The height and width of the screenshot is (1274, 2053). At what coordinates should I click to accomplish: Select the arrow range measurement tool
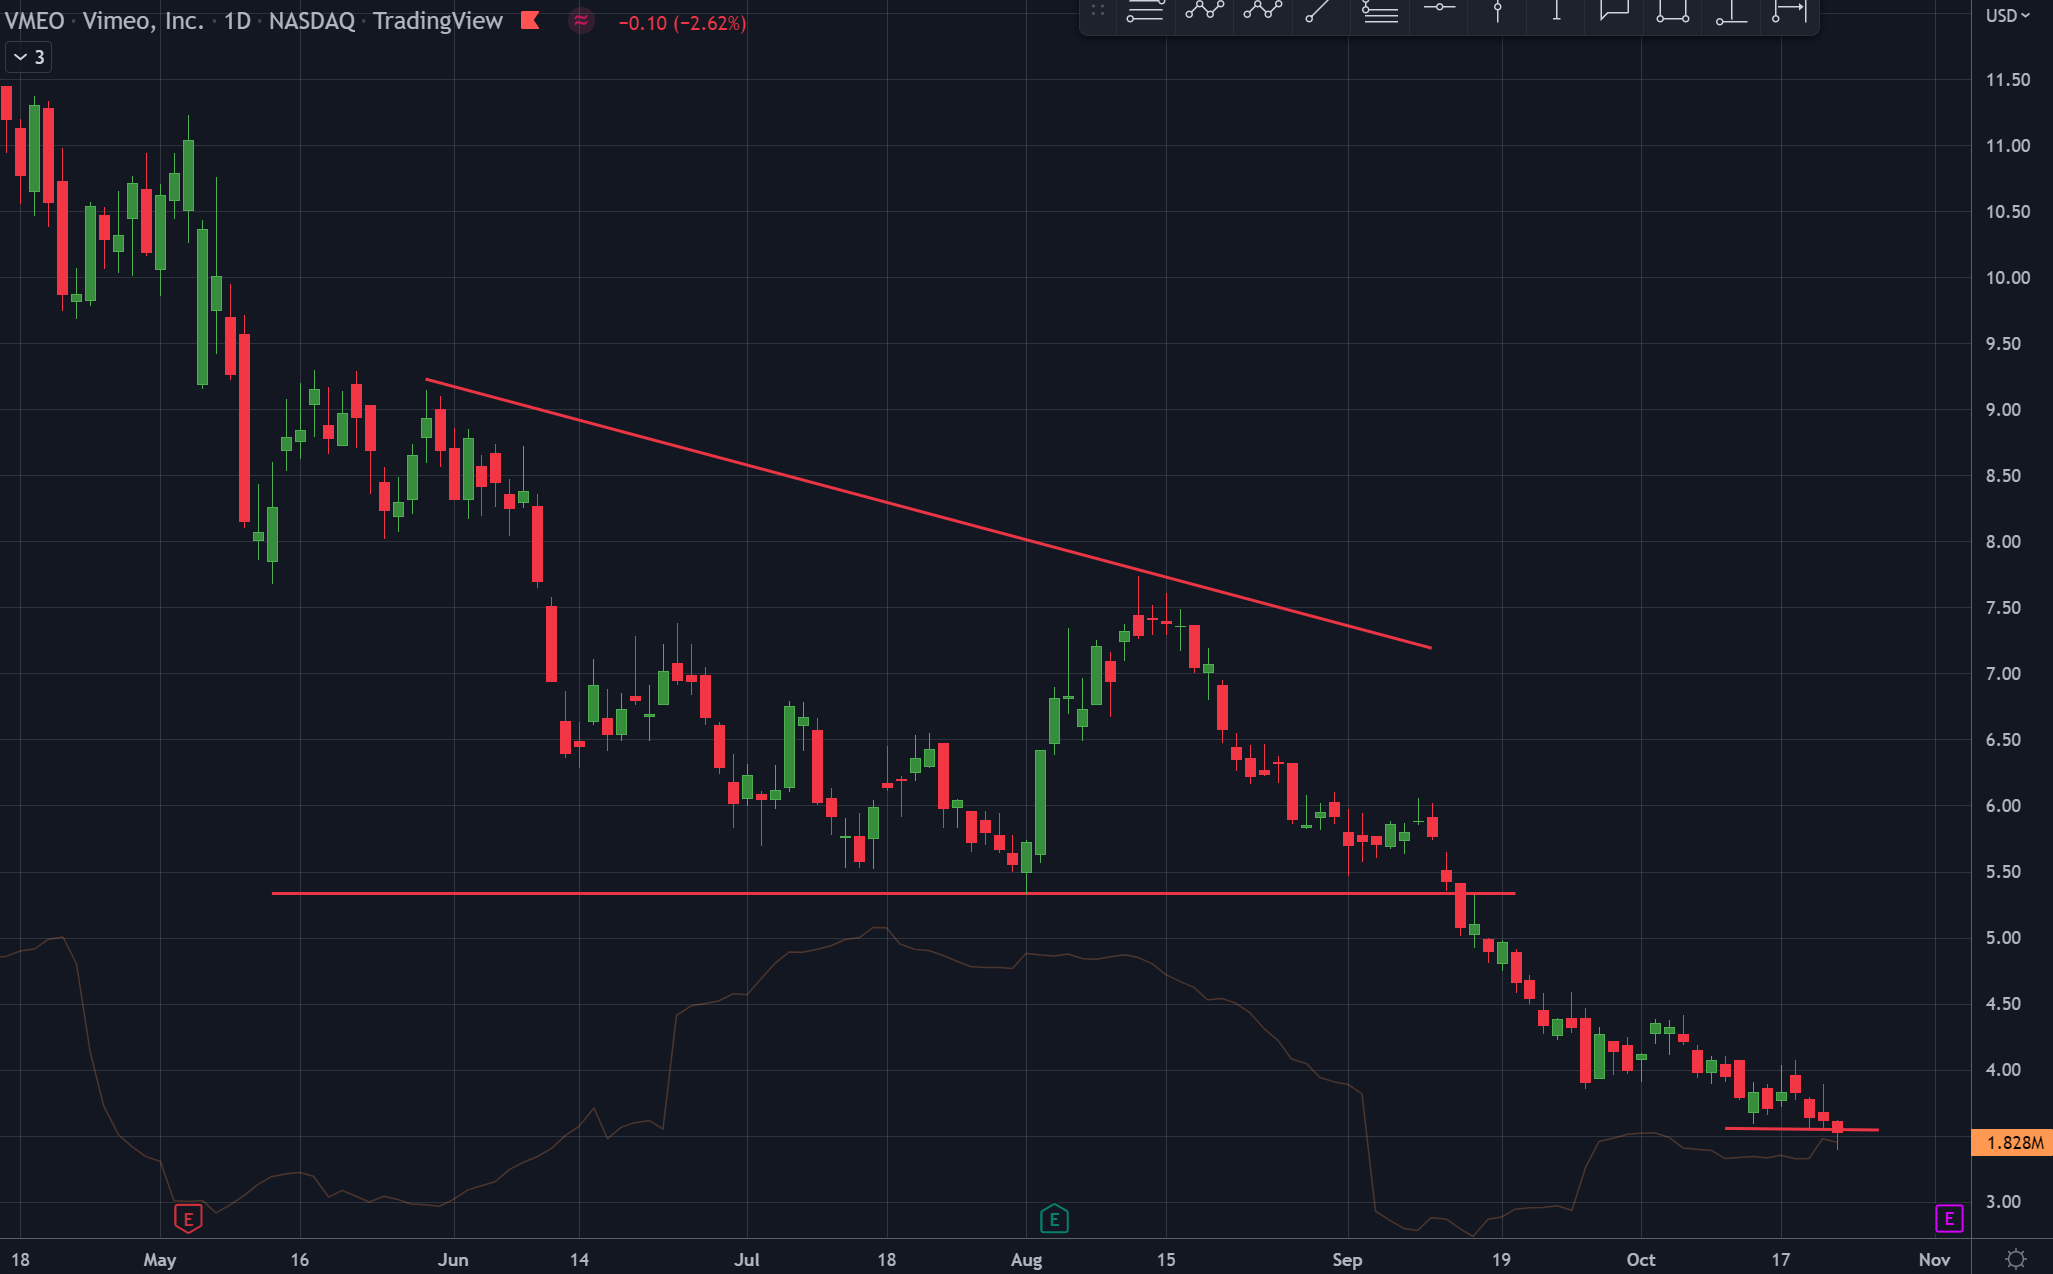tap(1789, 11)
